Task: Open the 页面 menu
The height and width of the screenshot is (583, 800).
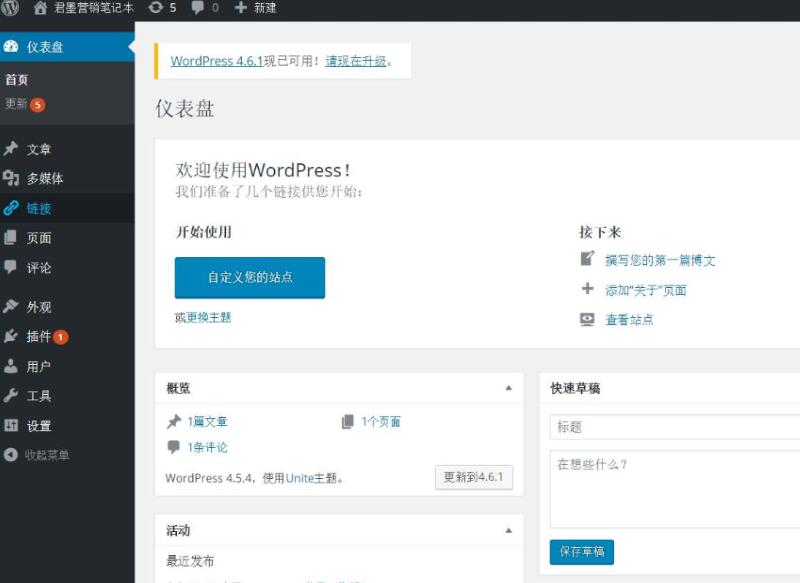Action: coord(39,238)
